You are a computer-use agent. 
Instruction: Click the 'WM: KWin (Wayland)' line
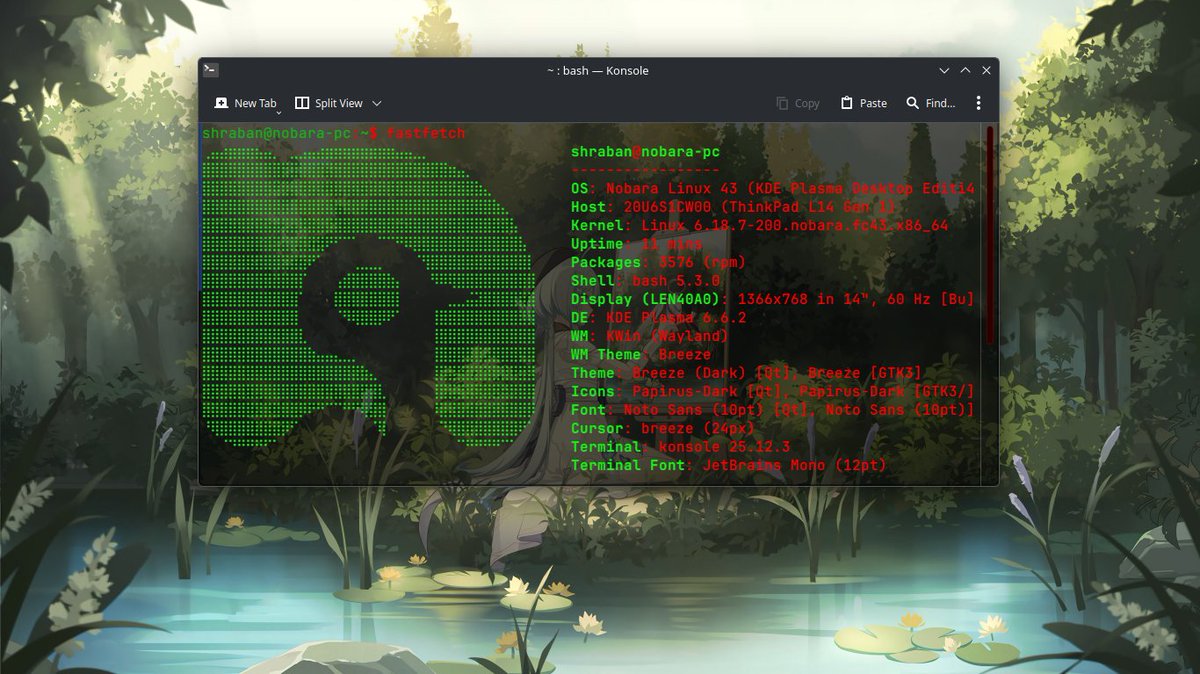pos(649,336)
